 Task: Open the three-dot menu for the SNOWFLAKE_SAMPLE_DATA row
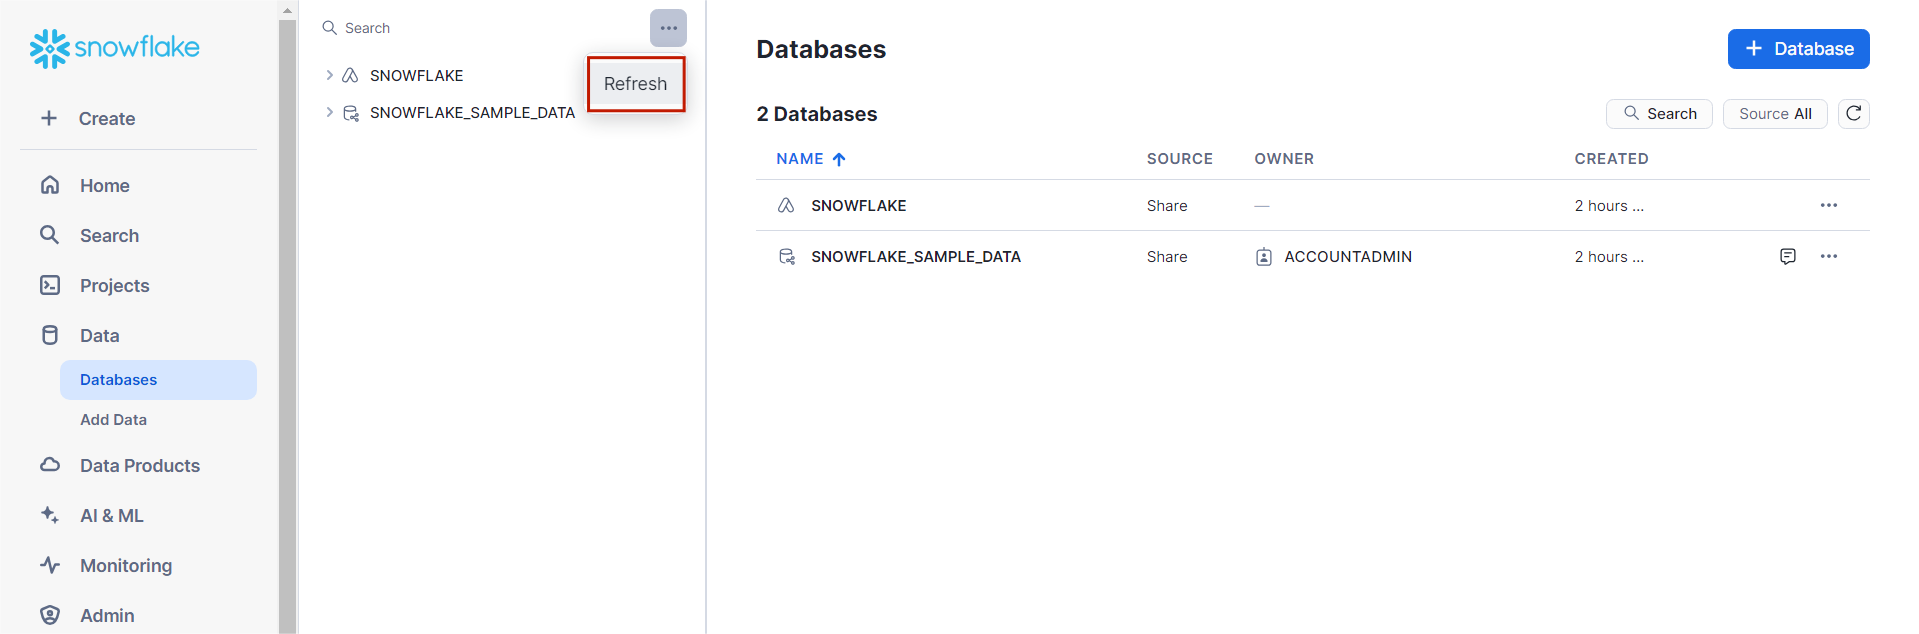[x=1829, y=256]
